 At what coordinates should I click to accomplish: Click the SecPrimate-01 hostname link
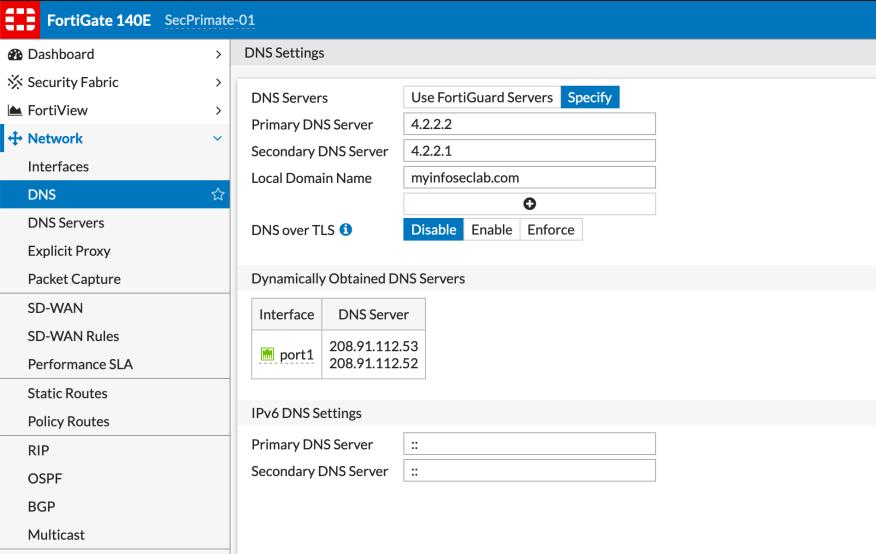tap(210, 20)
